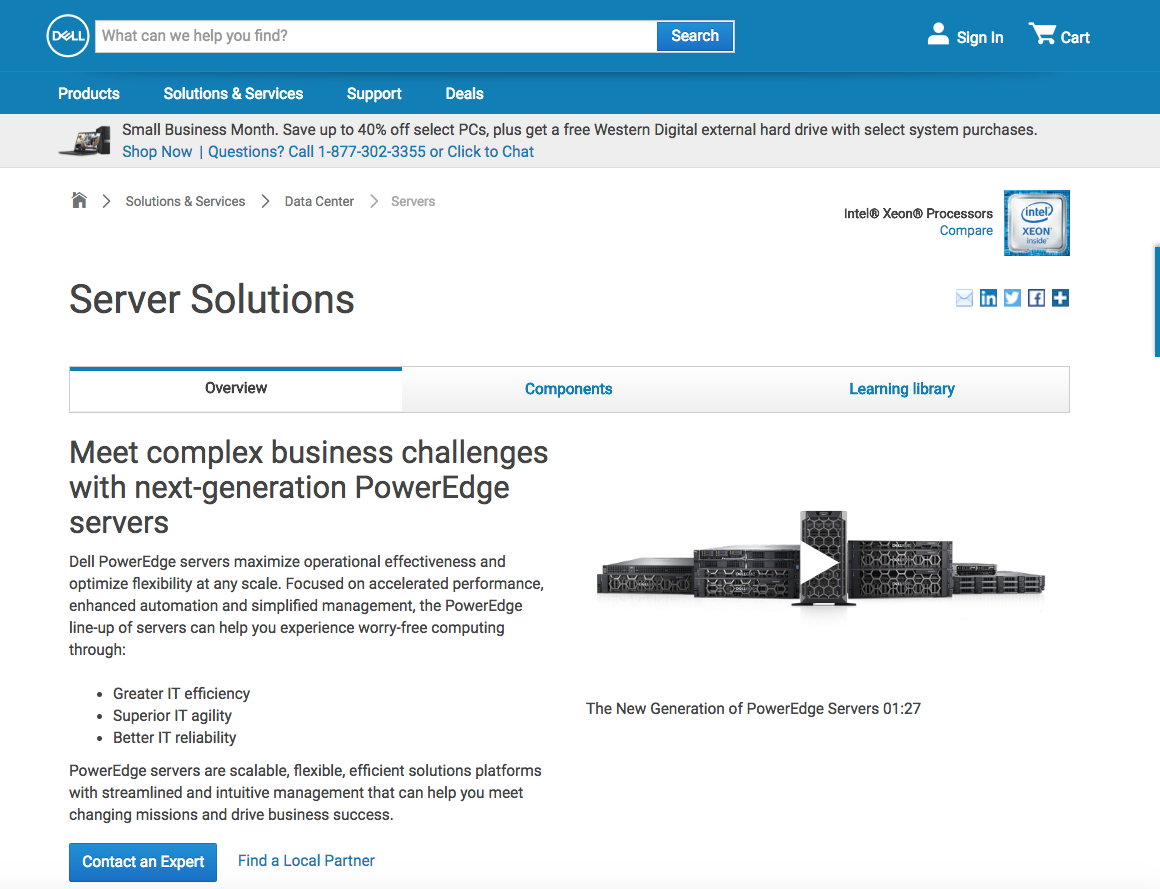Select the Overview tab

point(236,389)
